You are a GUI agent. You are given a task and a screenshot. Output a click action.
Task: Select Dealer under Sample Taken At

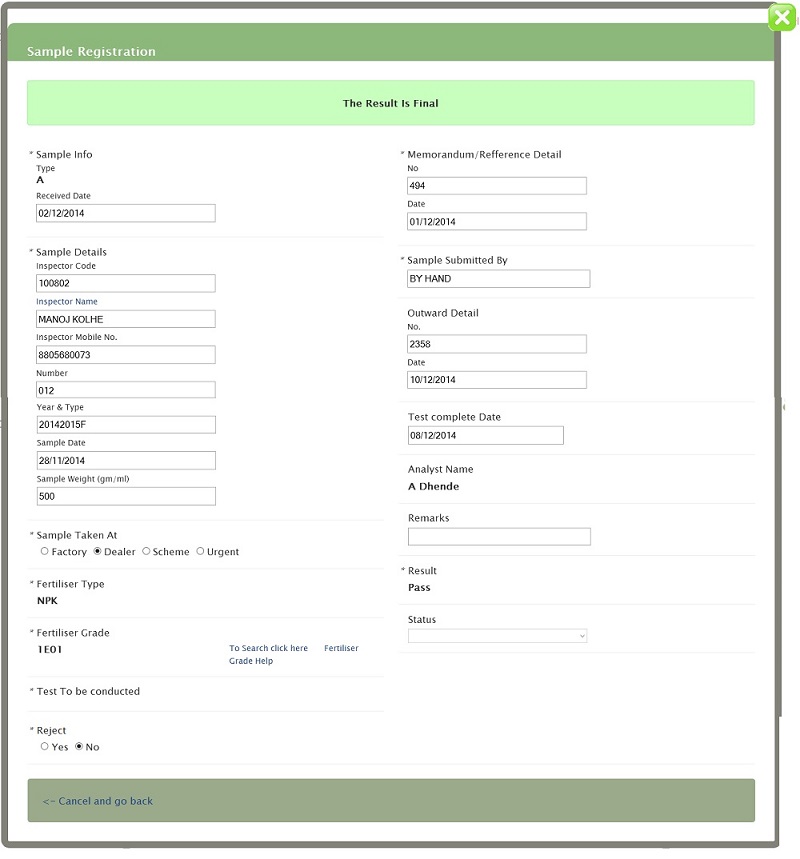[98, 551]
